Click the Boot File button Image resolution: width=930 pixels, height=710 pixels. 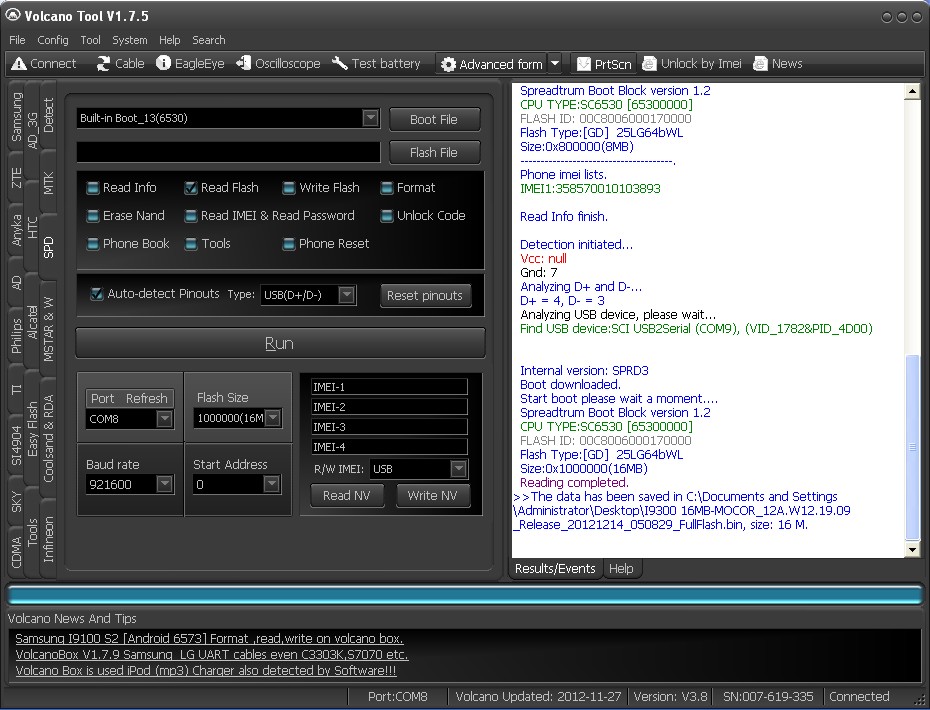(434, 119)
